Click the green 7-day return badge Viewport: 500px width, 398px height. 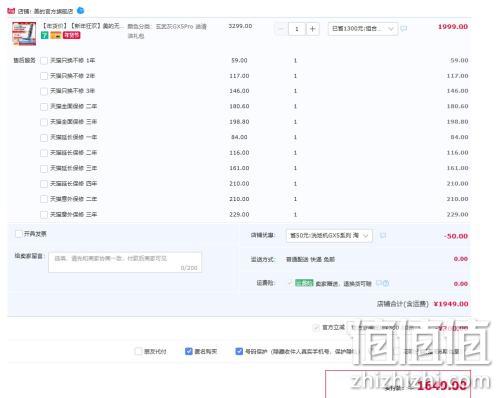point(45,35)
